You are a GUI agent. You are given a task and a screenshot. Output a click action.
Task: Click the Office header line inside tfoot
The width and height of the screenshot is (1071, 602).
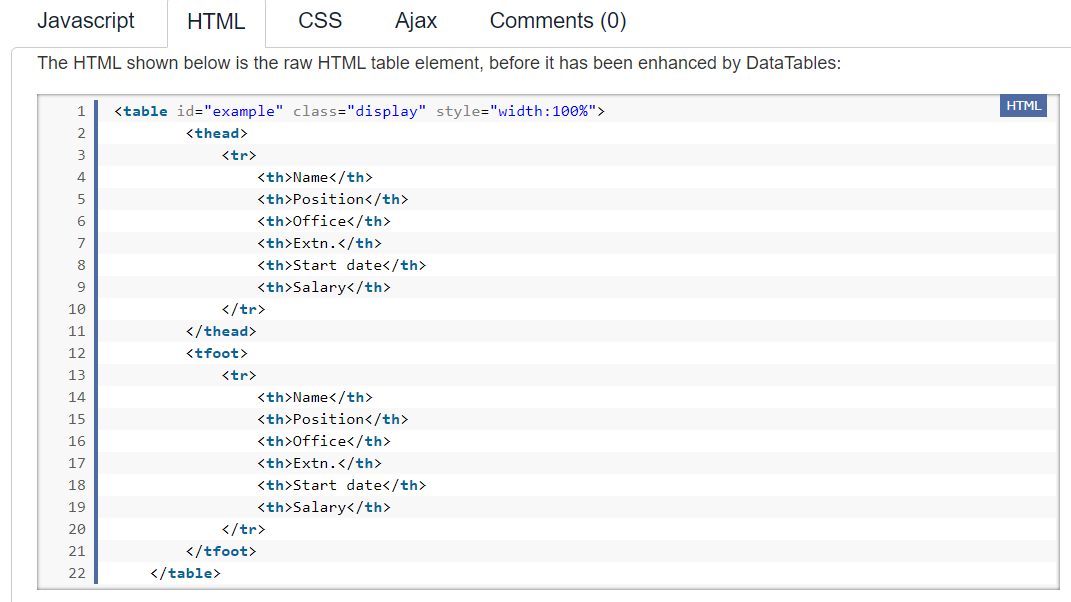pos(323,441)
